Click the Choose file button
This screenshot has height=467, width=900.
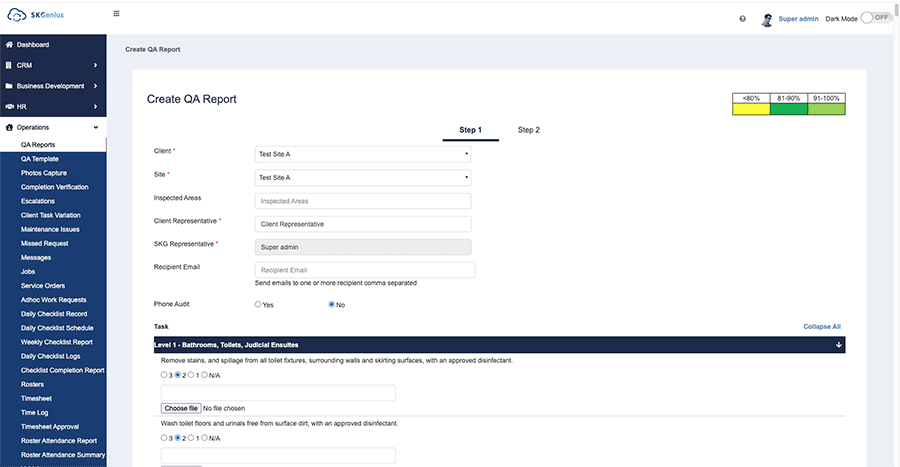(x=181, y=408)
